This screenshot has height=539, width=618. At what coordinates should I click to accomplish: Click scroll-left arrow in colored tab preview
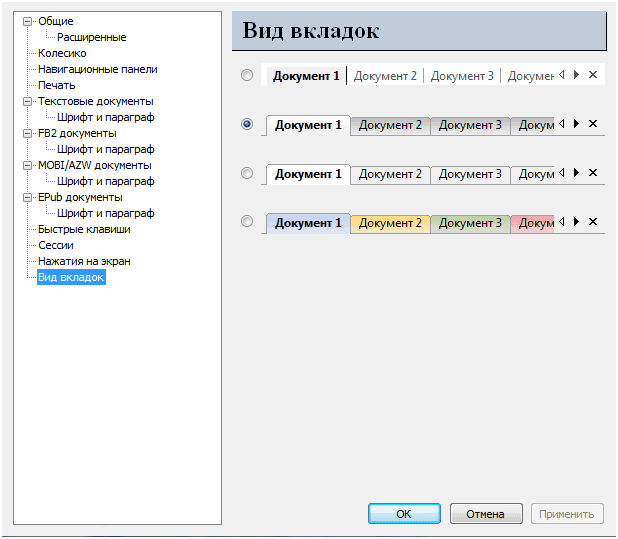click(562, 221)
